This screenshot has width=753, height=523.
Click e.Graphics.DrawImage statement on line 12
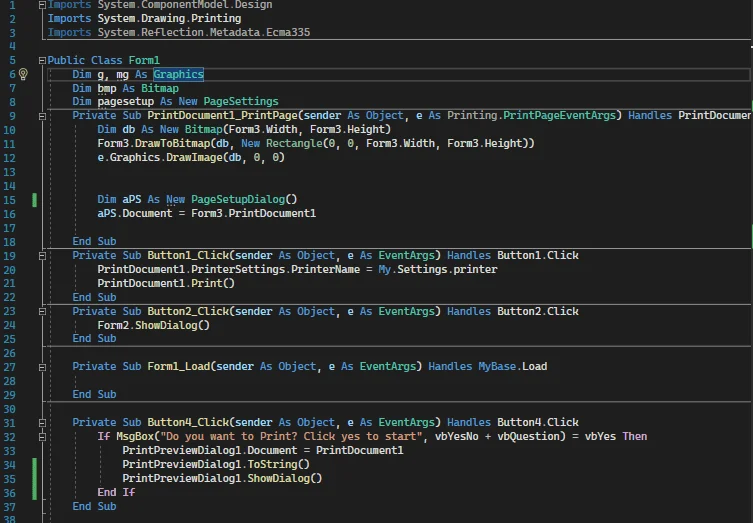point(191,158)
